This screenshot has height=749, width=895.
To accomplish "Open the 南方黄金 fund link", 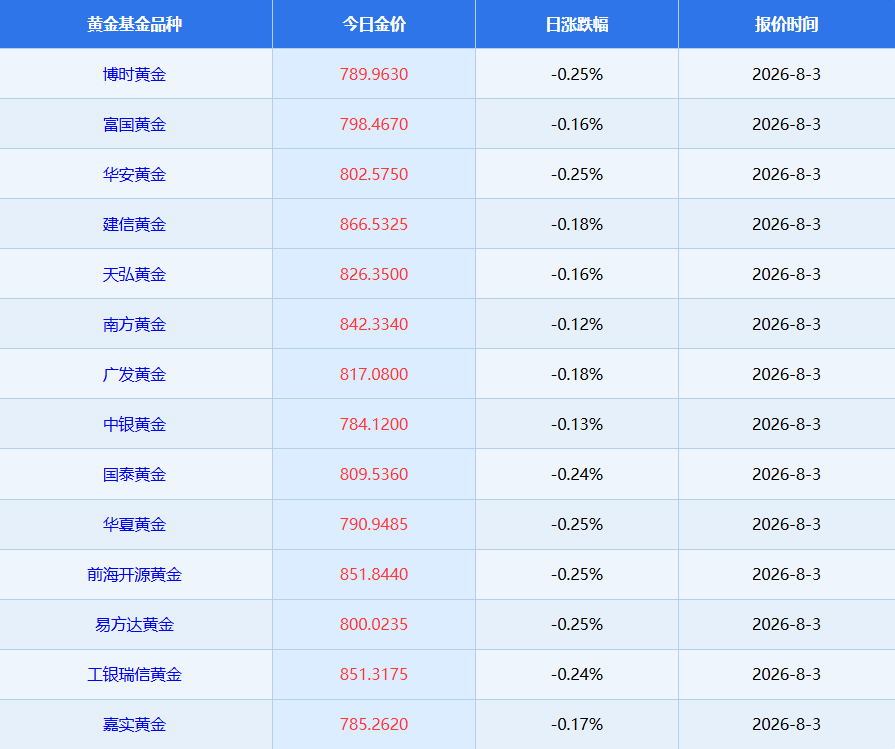I will [x=134, y=324].
